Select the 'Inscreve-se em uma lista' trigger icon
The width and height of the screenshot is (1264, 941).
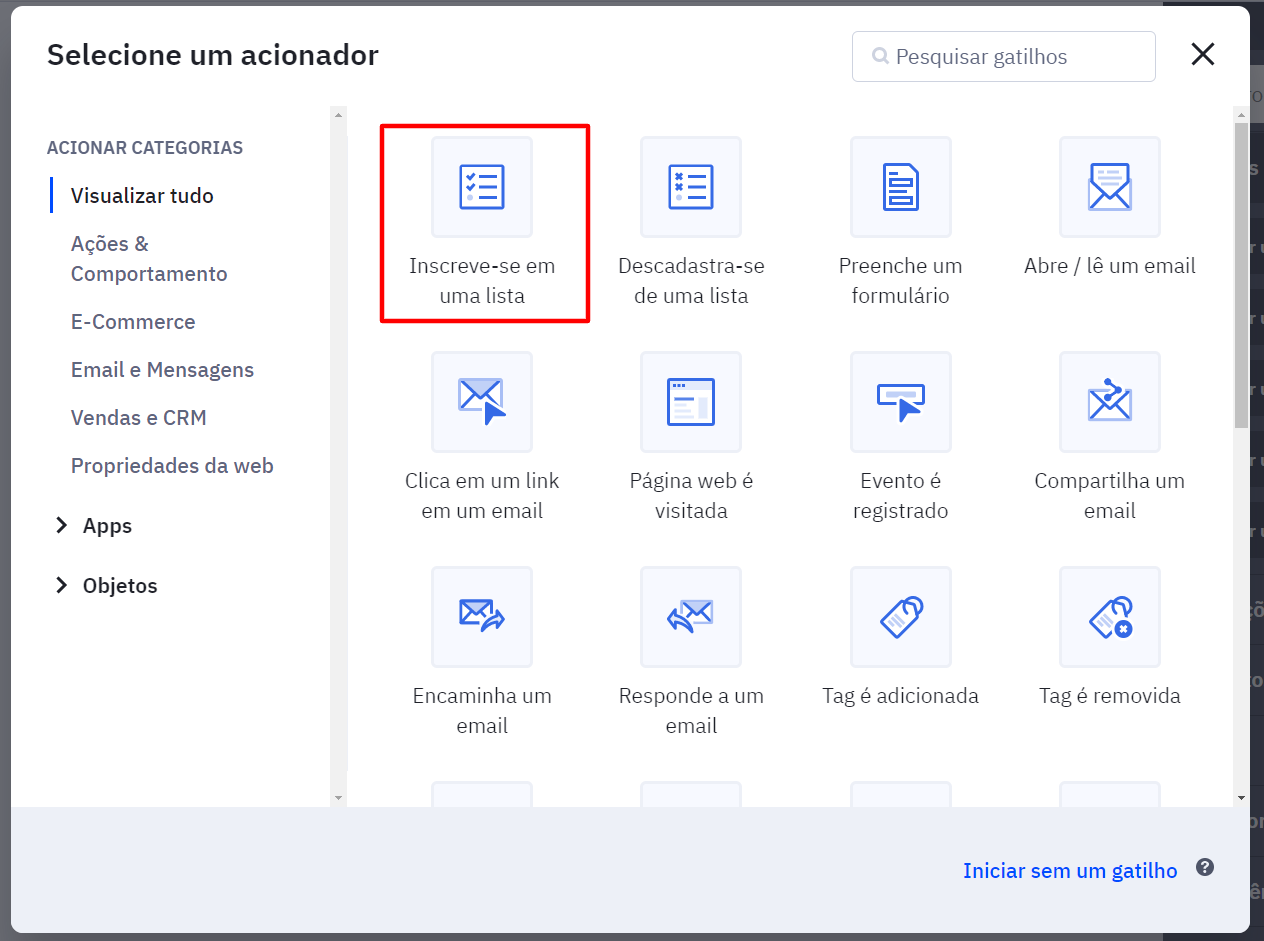click(x=482, y=187)
